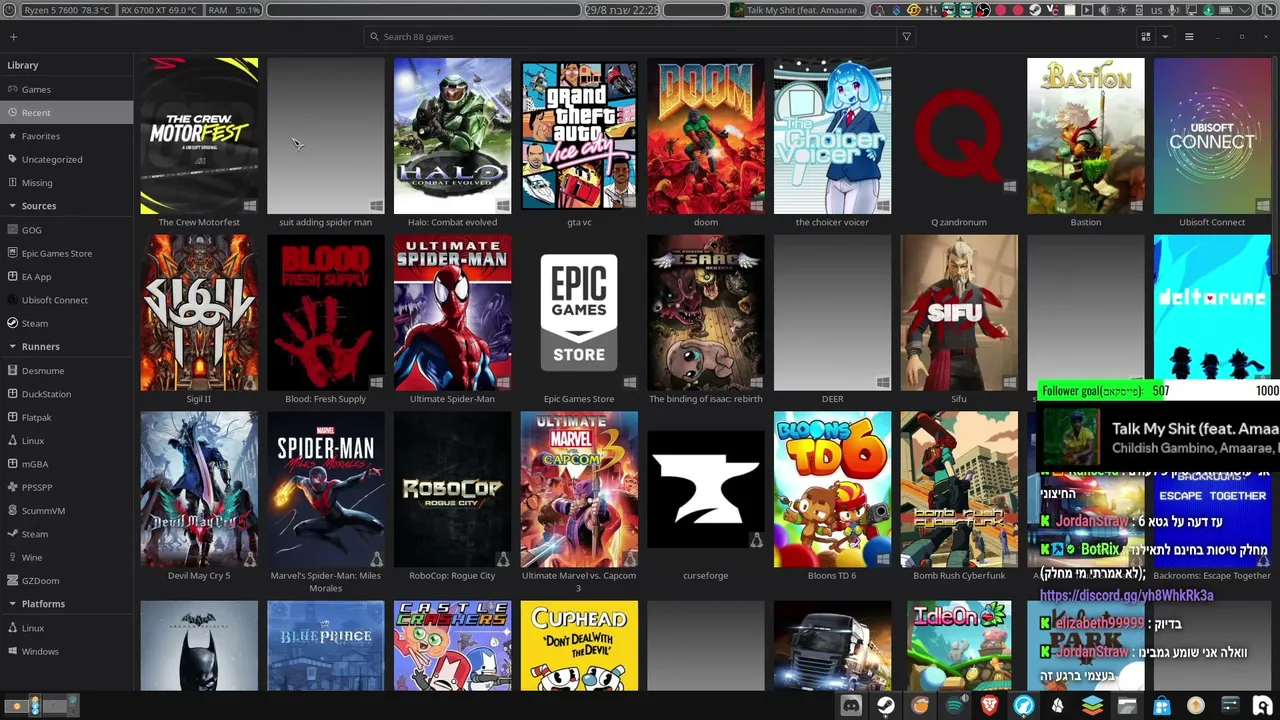The height and width of the screenshot is (720, 1280).
Task: Select the GOG source
Action: tap(67, 230)
